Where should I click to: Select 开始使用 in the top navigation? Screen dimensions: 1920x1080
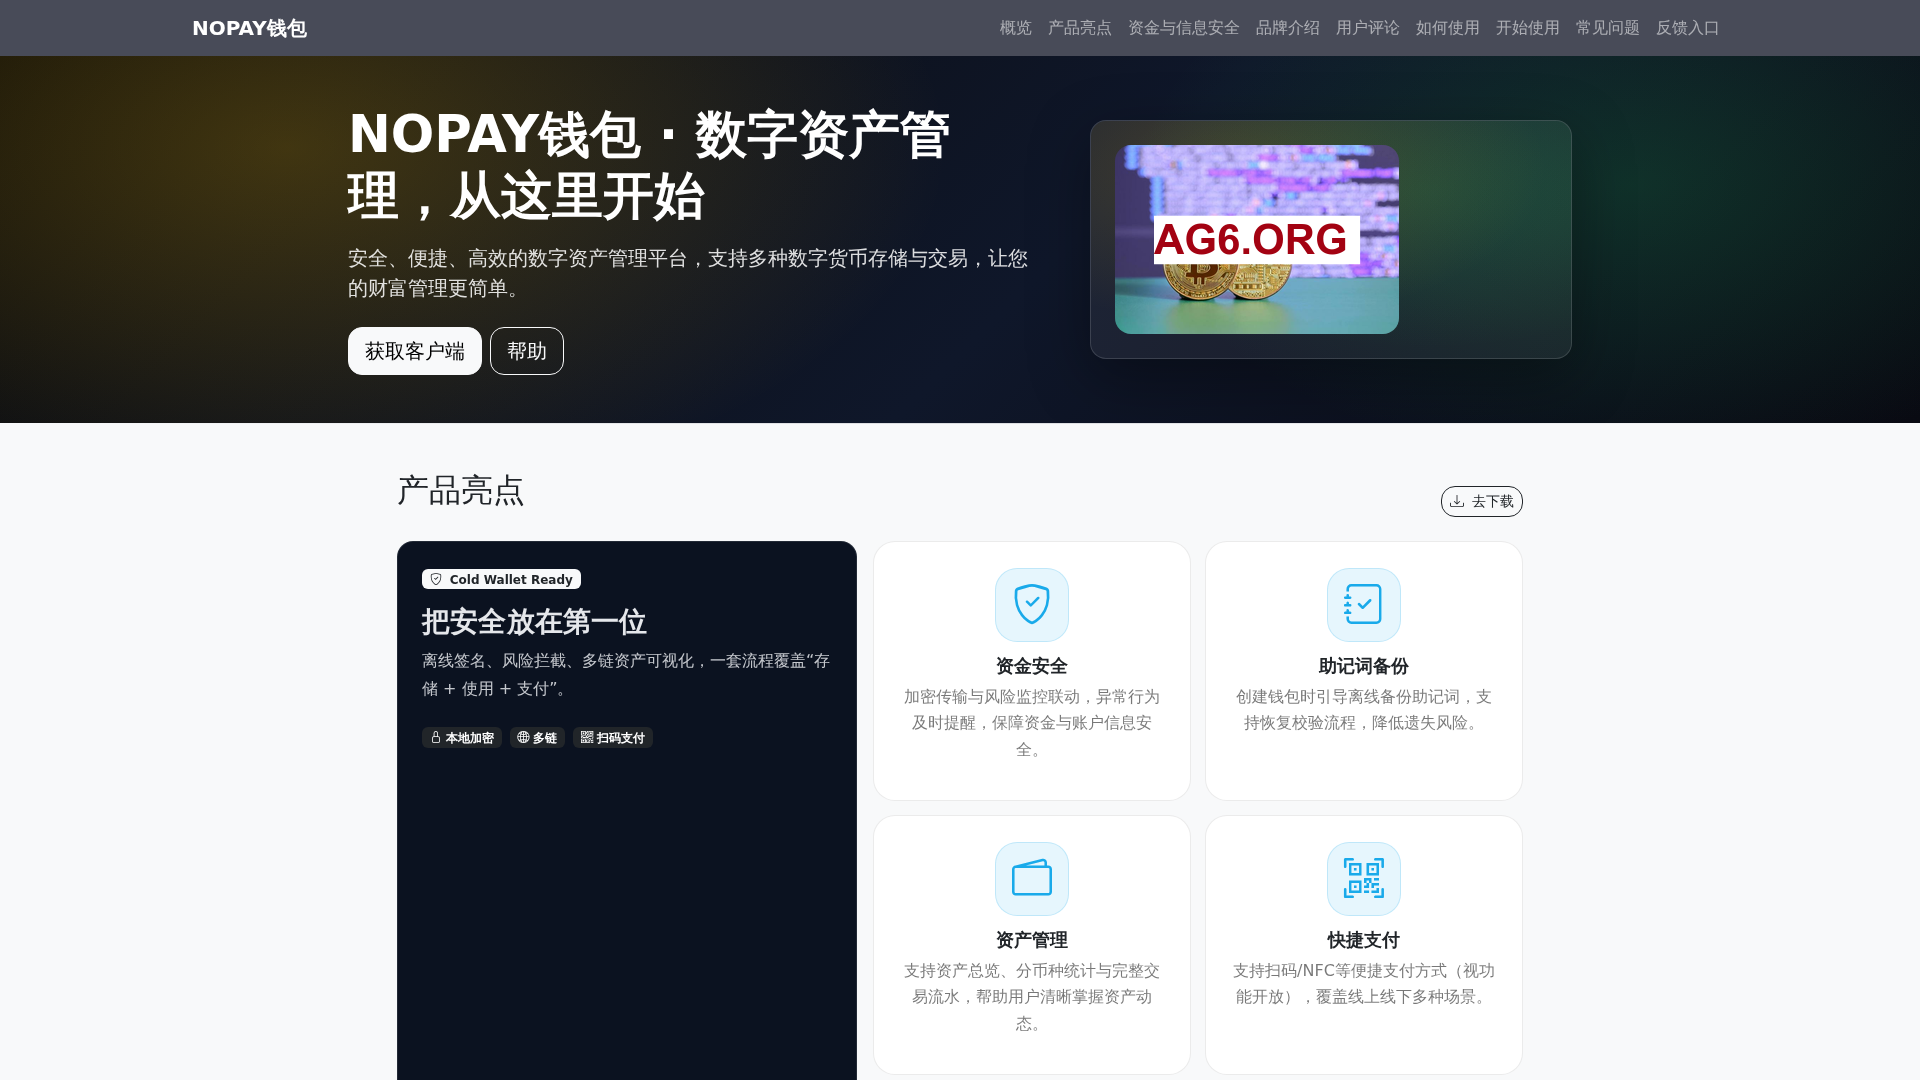[1527, 28]
